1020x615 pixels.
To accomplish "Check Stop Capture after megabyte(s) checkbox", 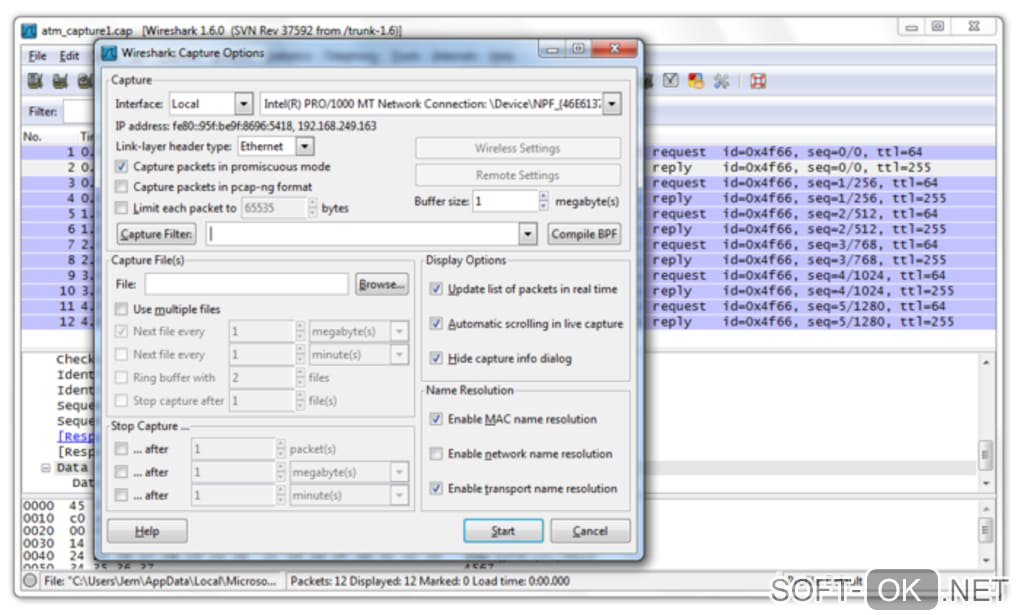I will 121,472.
